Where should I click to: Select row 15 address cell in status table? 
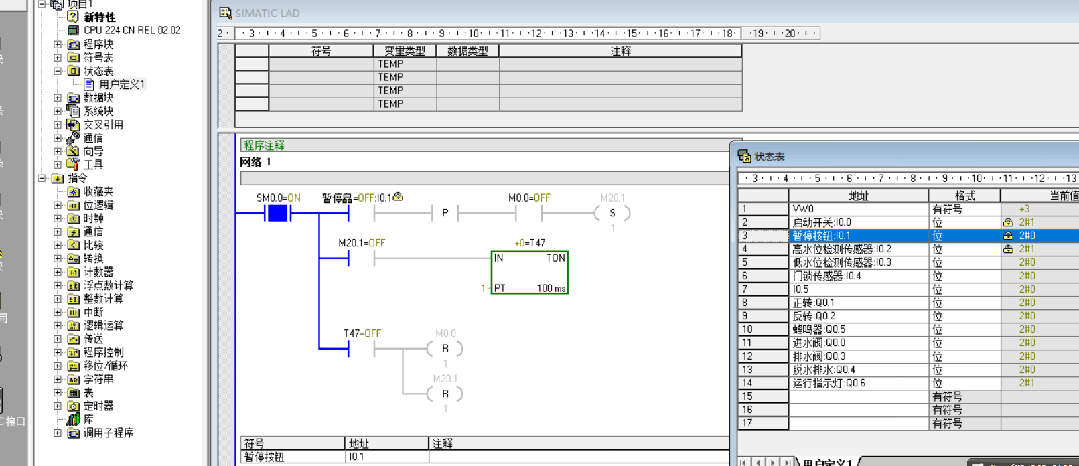pyautogui.click(x=859, y=396)
